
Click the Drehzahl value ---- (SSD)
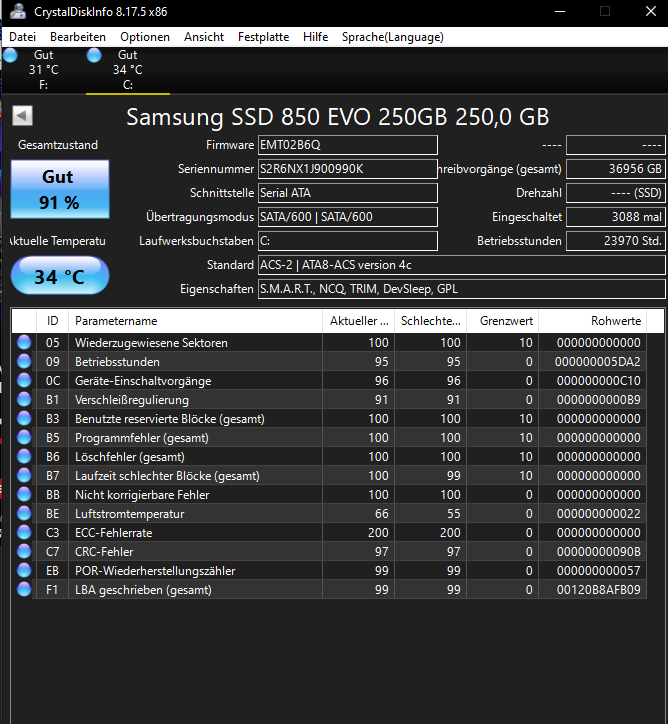pyautogui.click(x=615, y=193)
